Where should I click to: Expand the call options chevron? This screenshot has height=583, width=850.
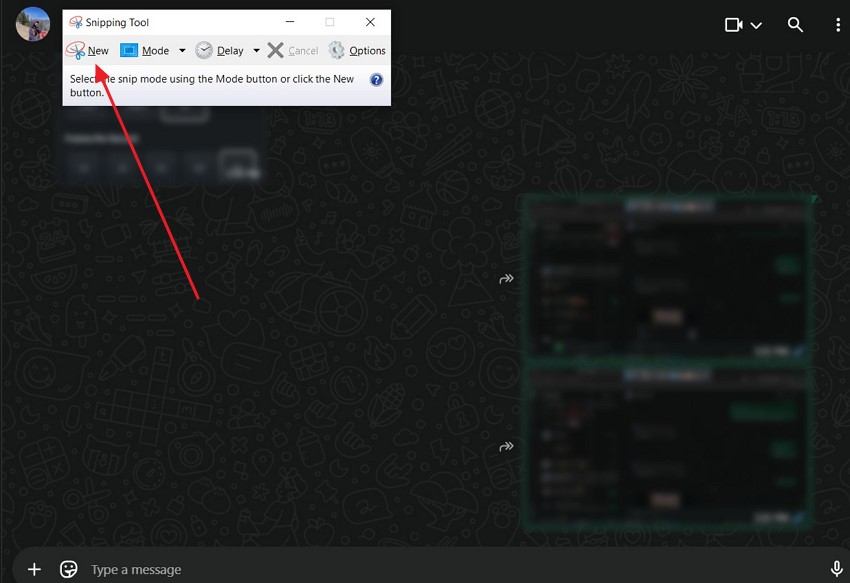pyautogui.click(x=757, y=25)
